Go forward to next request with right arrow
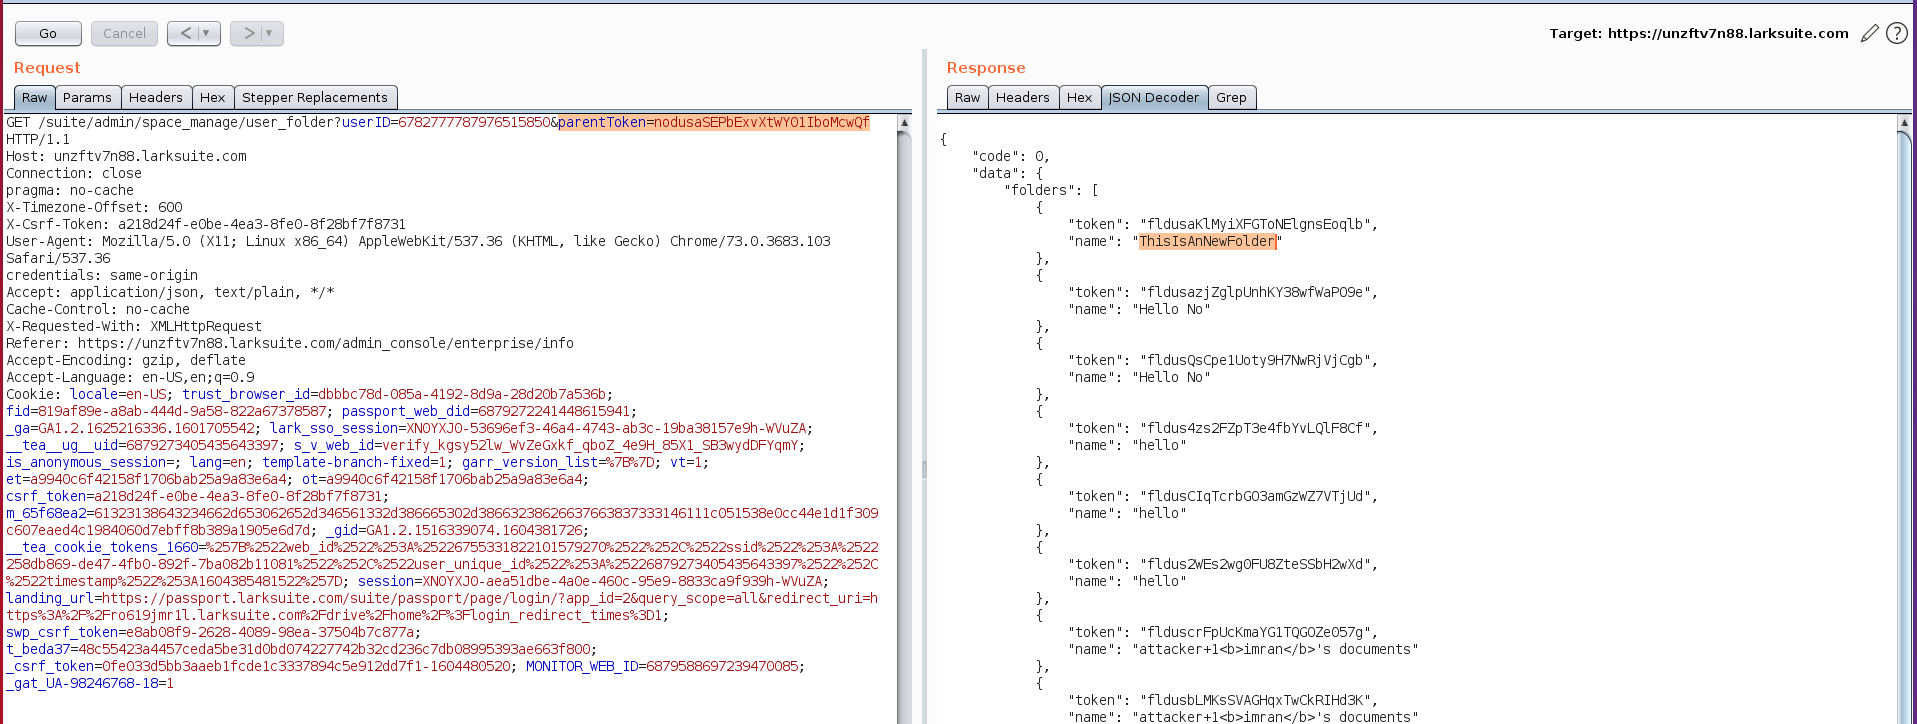The height and width of the screenshot is (724, 1917). pos(248,34)
